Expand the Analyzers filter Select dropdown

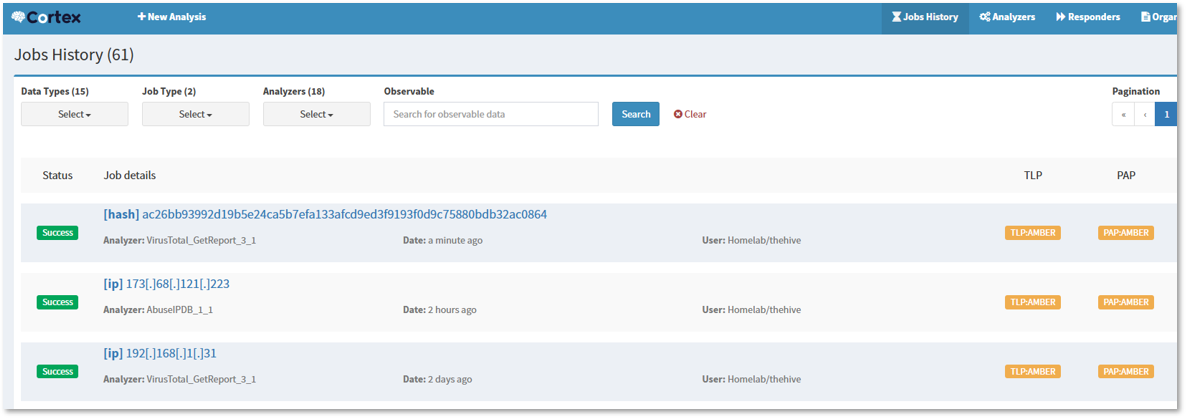click(316, 114)
